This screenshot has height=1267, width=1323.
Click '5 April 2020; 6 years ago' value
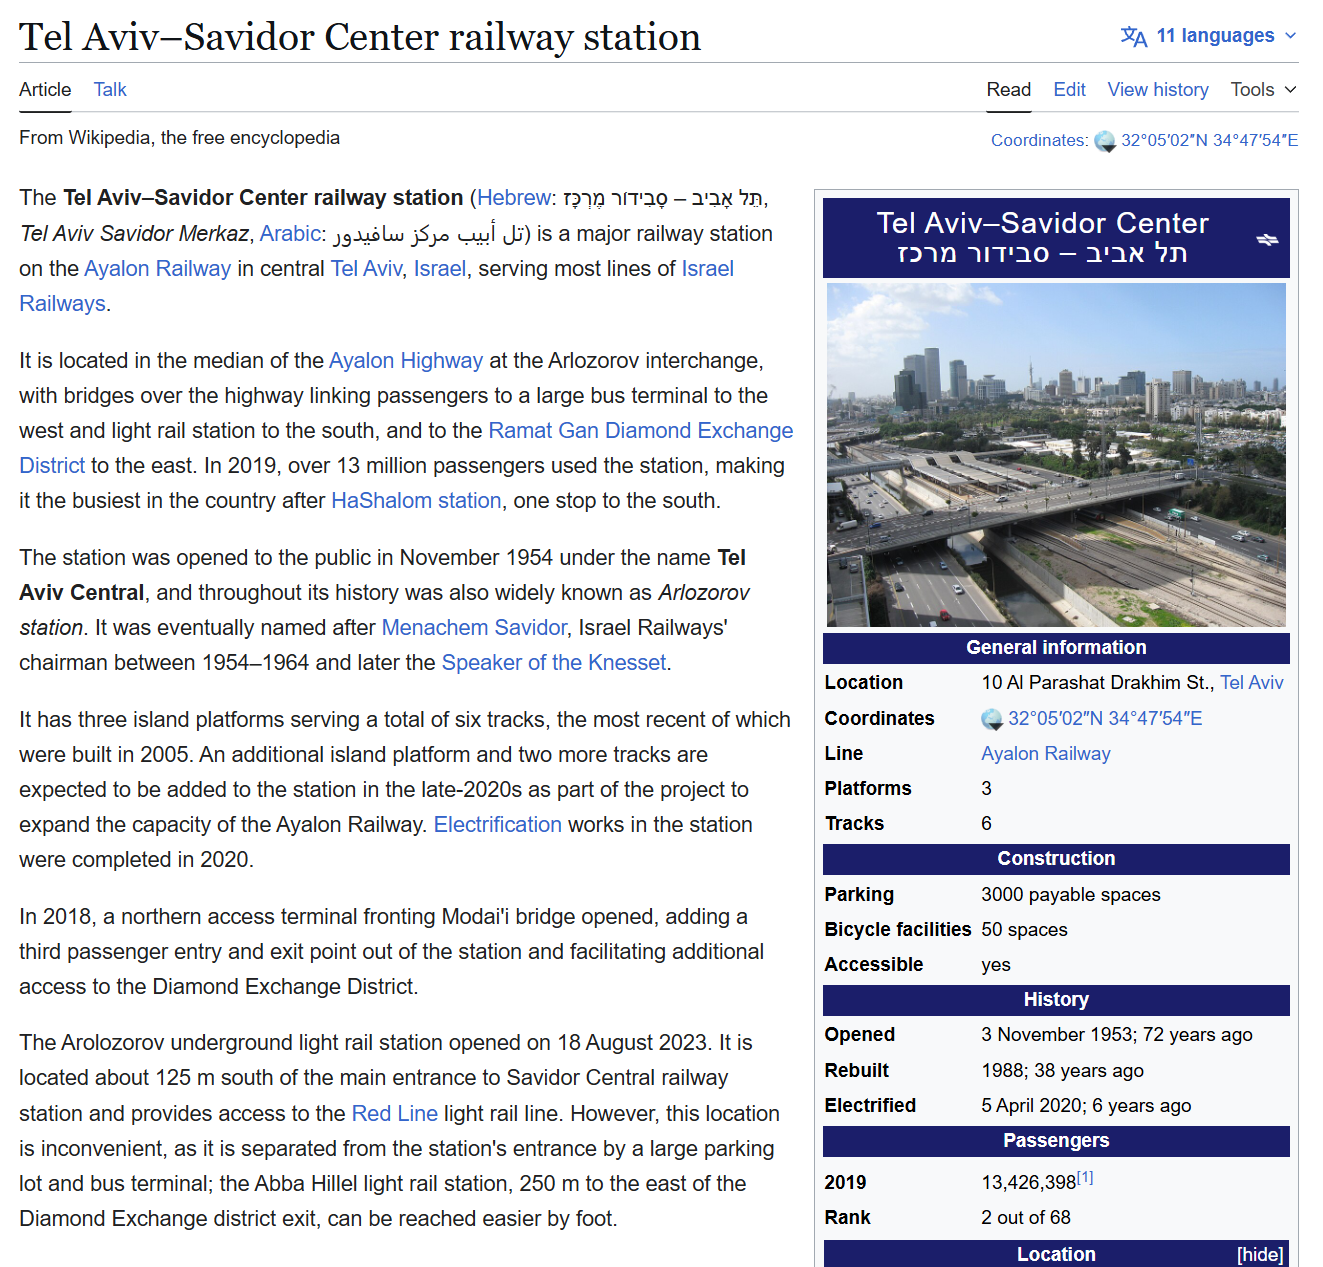(1086, 1106)
